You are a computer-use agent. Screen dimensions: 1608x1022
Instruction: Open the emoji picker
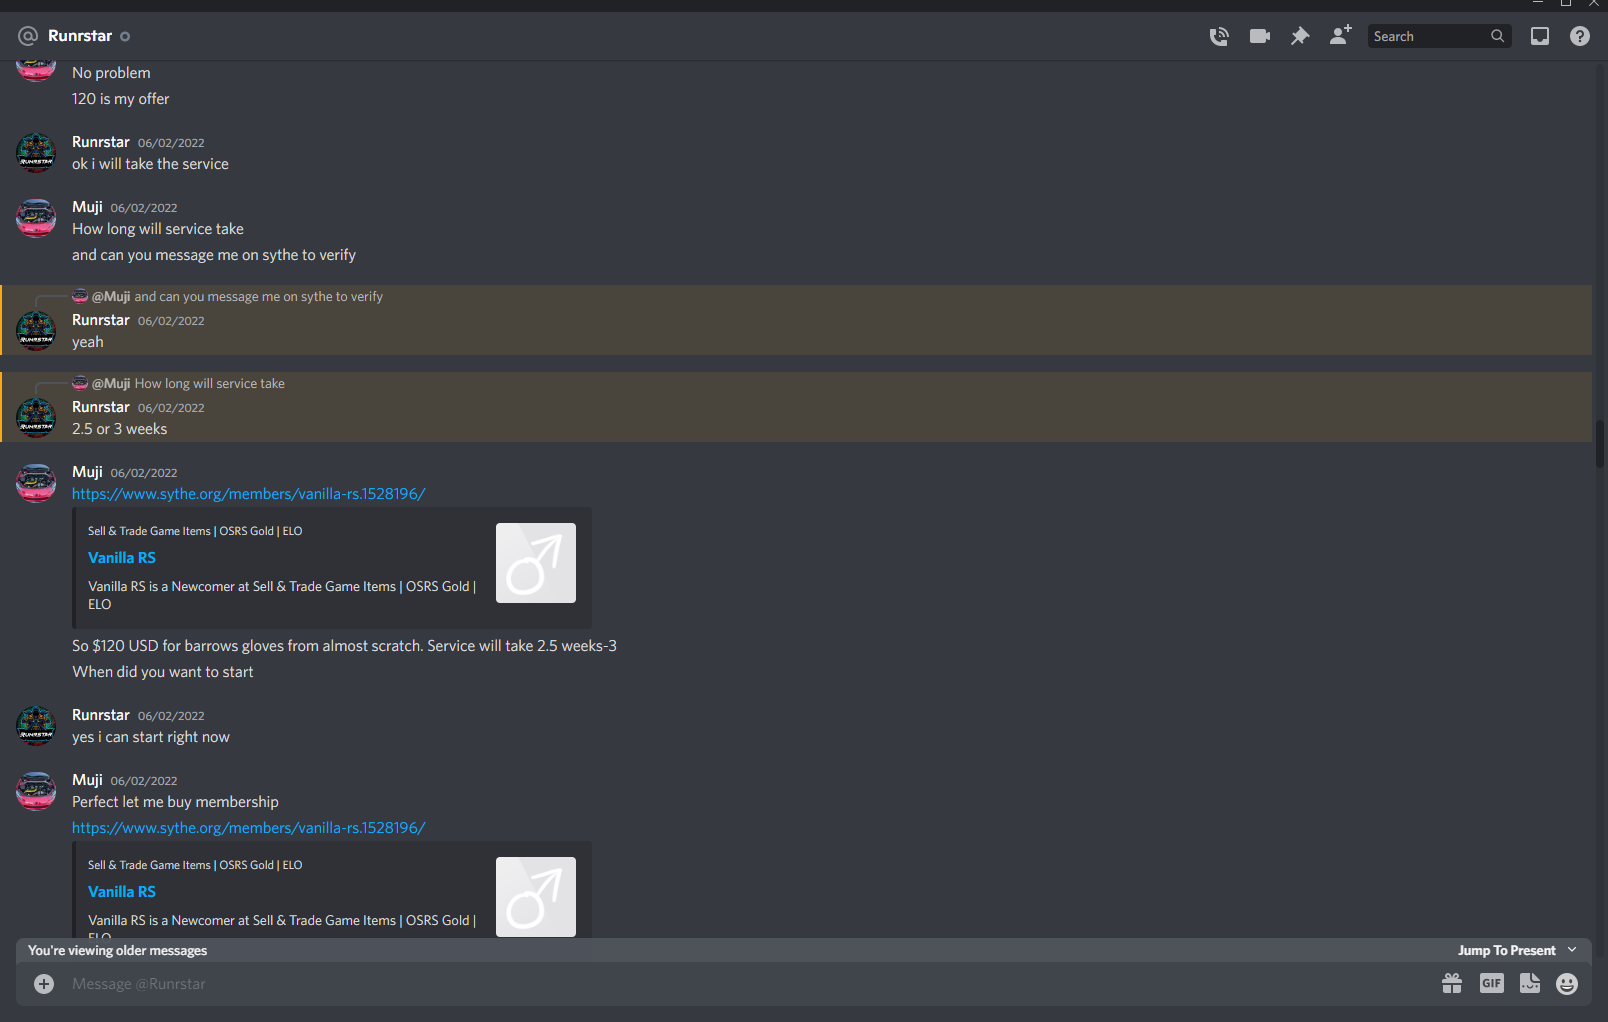tap(1567, 984)
